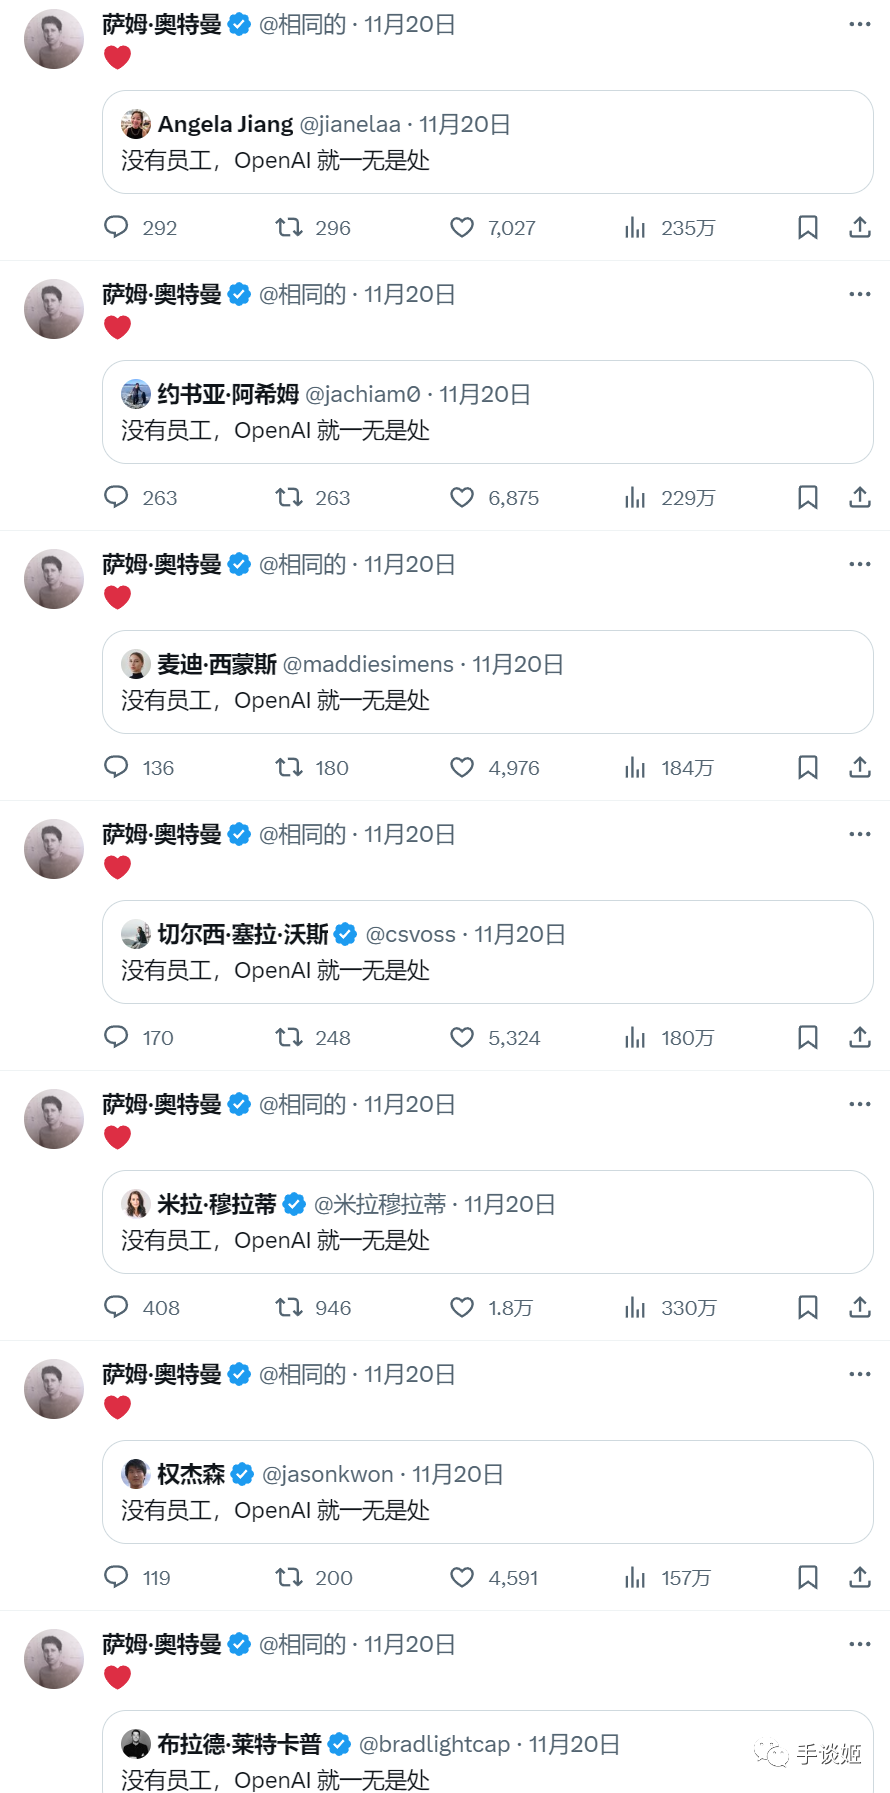
Task: Share the tweet quoting @jasonkwon
Action: [860, 1578]
